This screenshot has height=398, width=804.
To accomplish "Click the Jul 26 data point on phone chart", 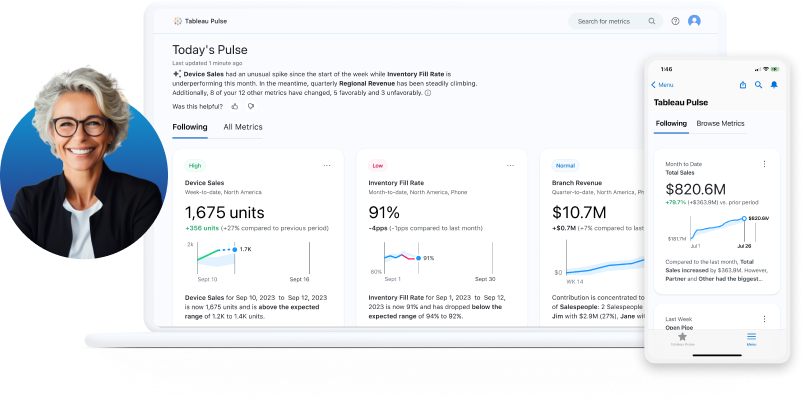I will pos(744,218).
